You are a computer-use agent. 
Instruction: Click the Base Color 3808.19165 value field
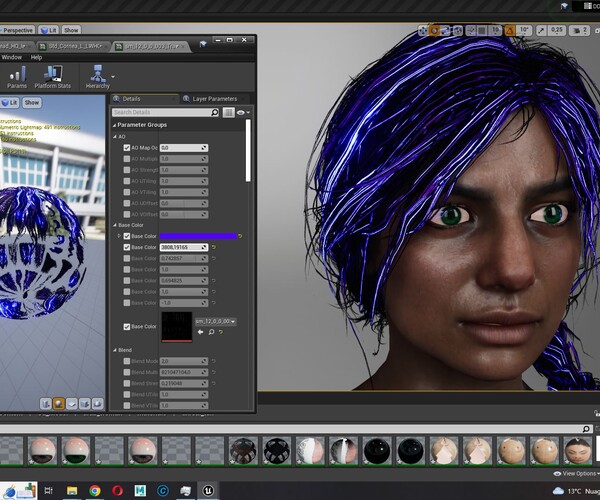point(184,248)
